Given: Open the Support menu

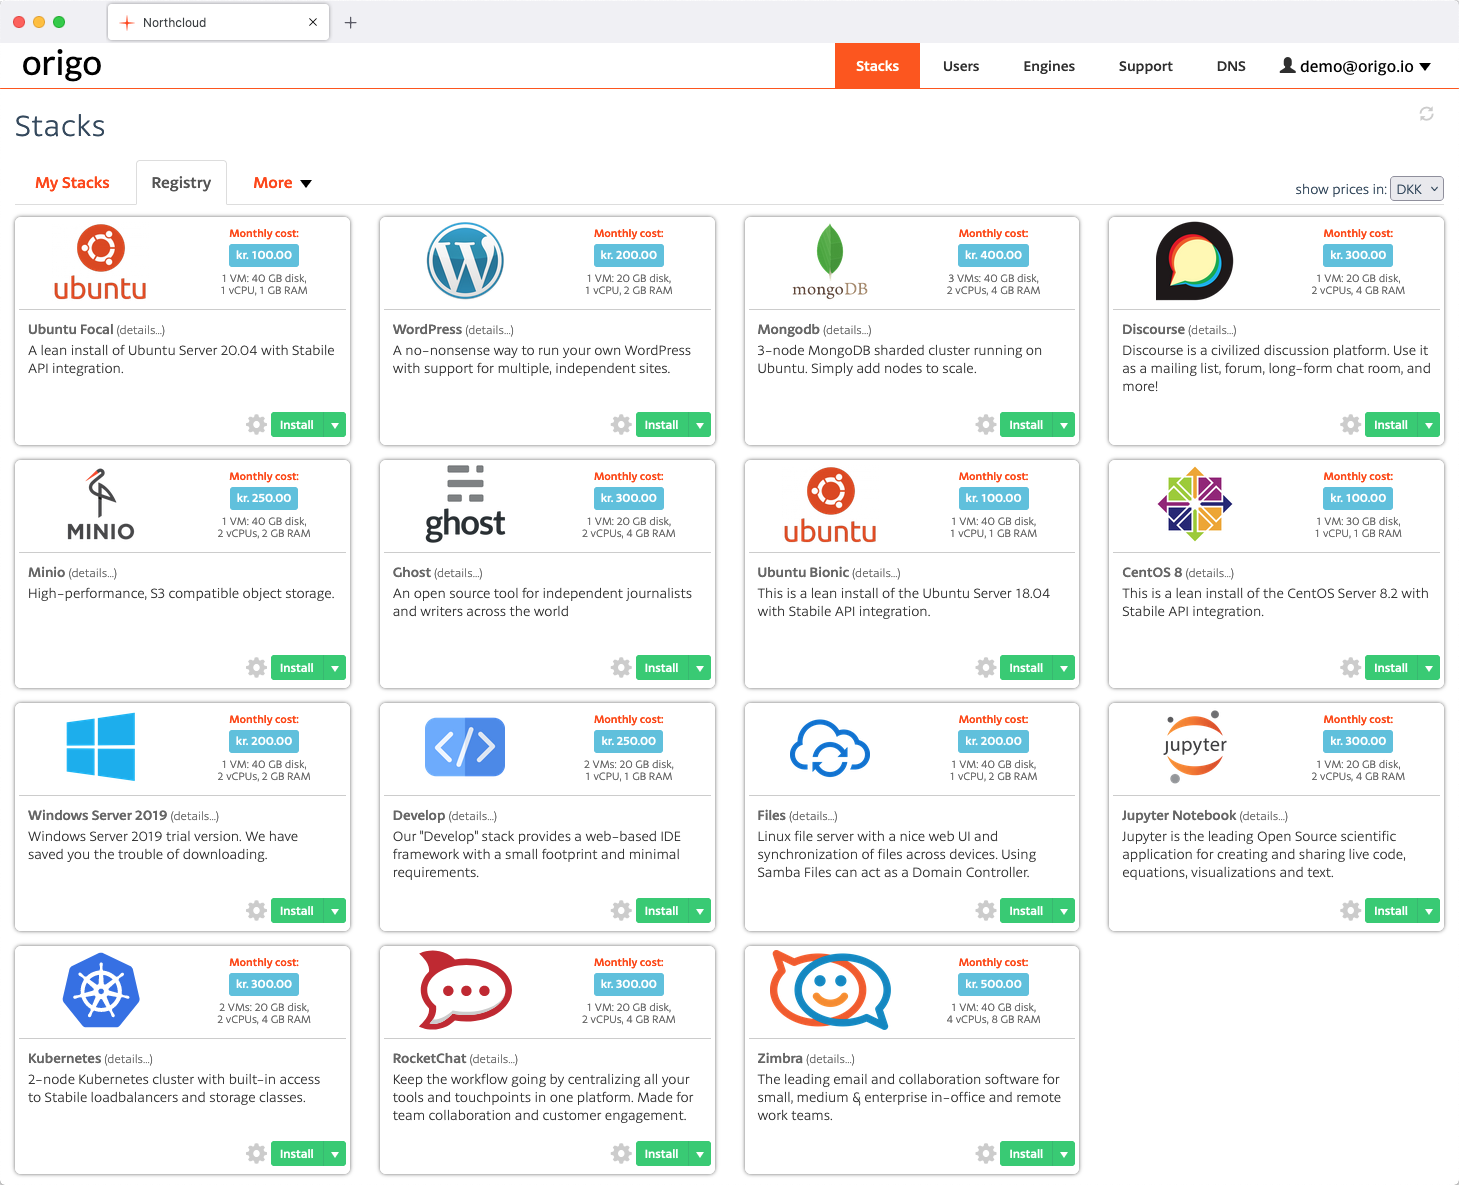Looking at the screenshot, I should [1145, 66].
